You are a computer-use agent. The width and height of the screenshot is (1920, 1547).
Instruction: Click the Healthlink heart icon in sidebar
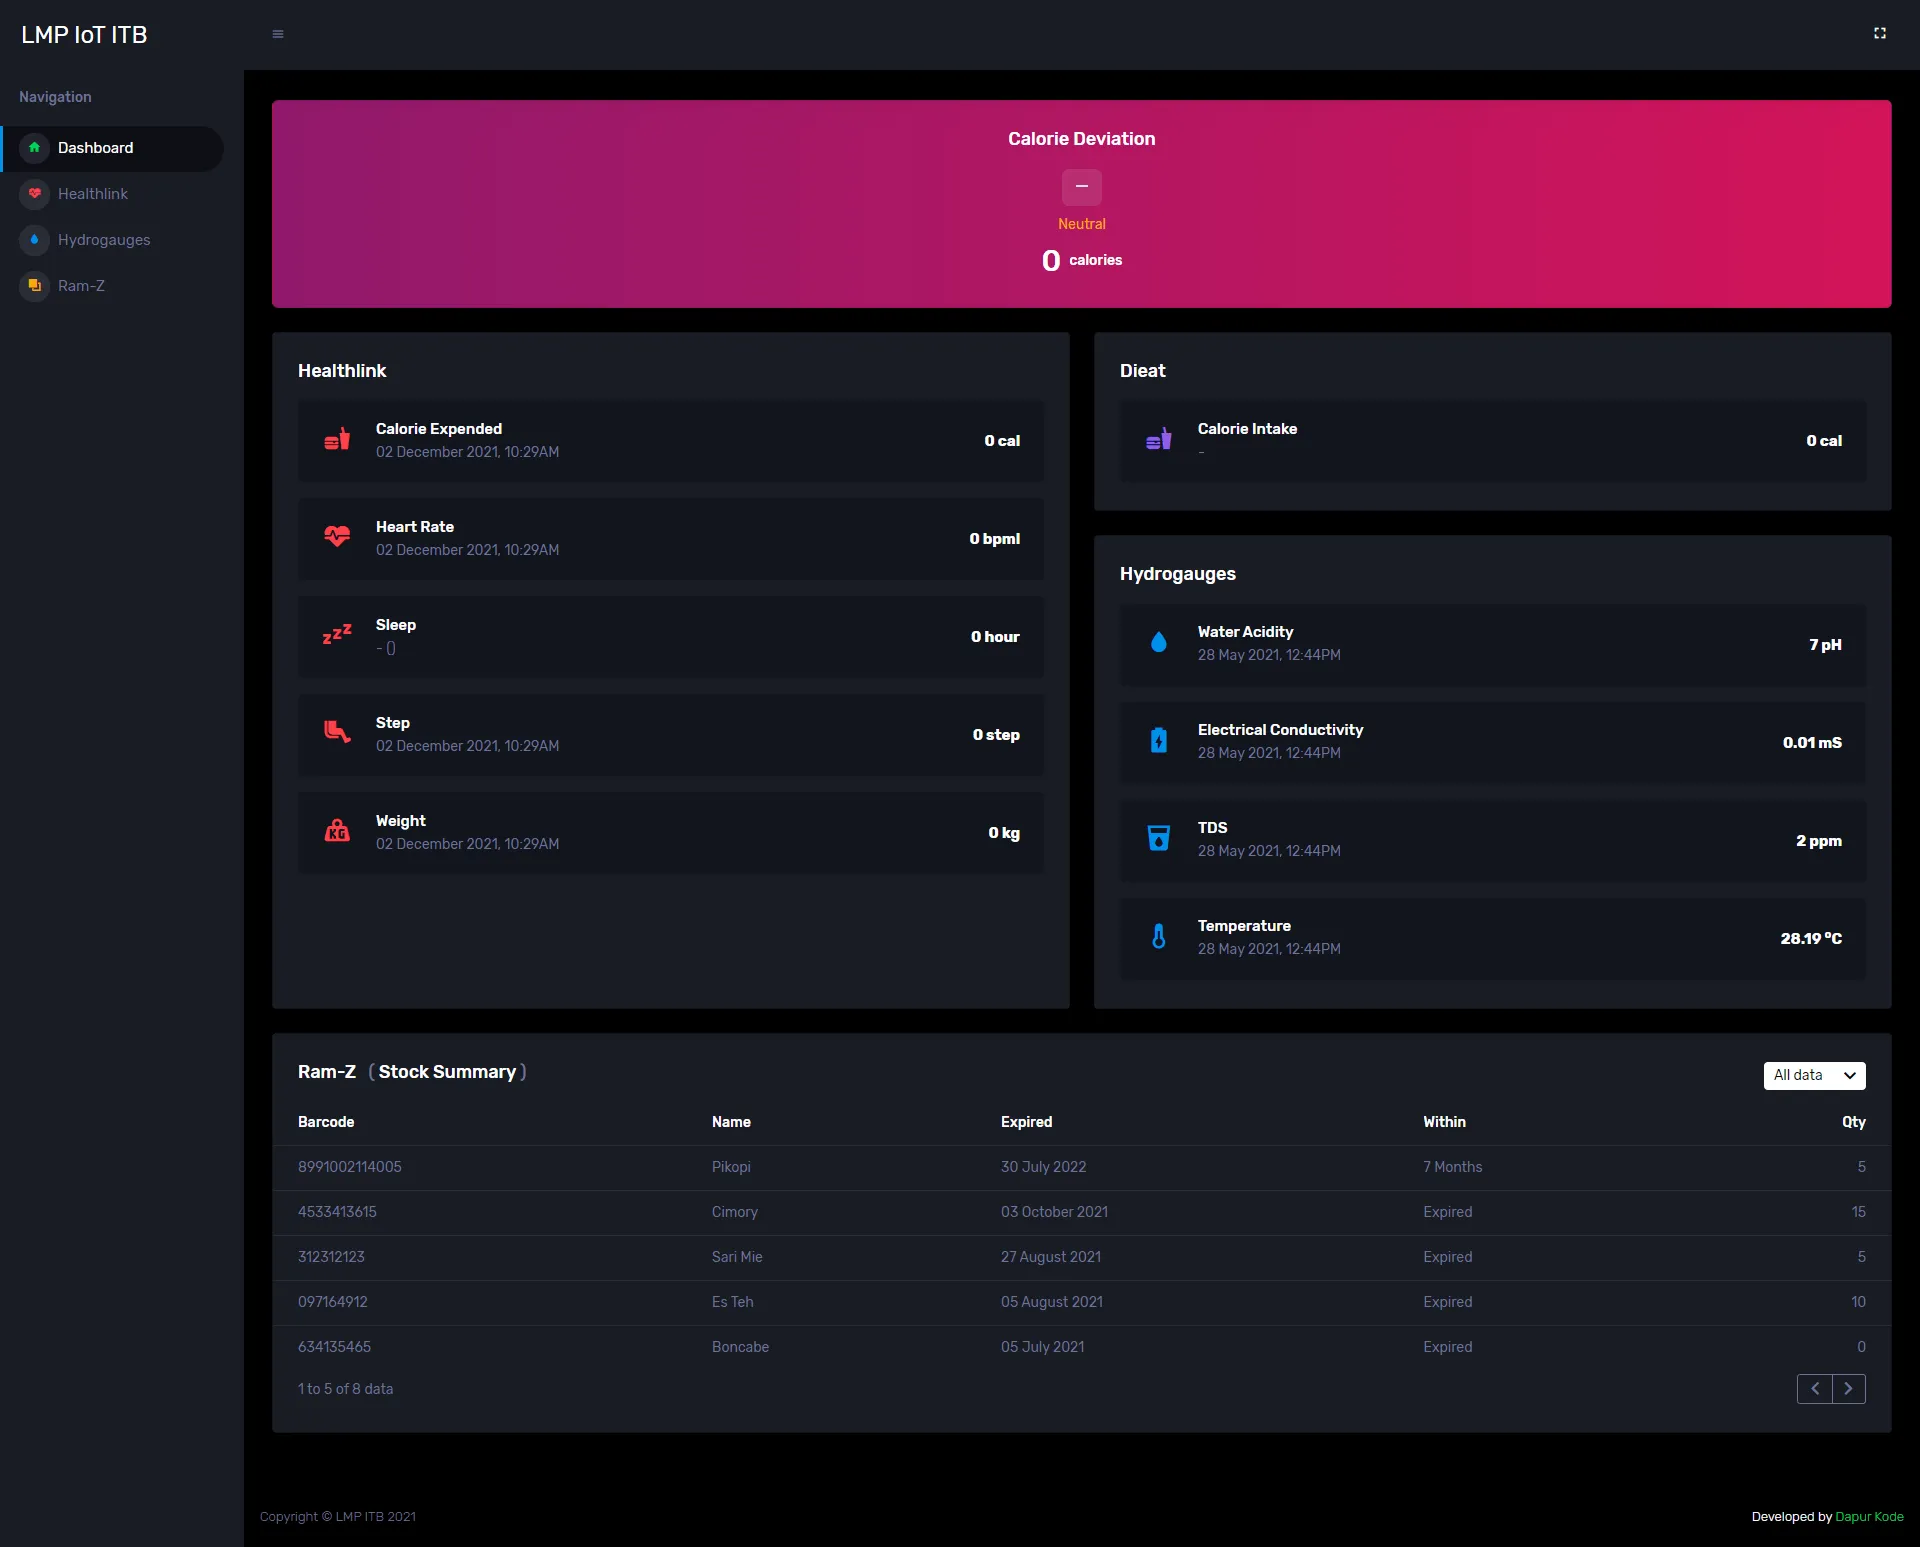click(x=34, y=194)
